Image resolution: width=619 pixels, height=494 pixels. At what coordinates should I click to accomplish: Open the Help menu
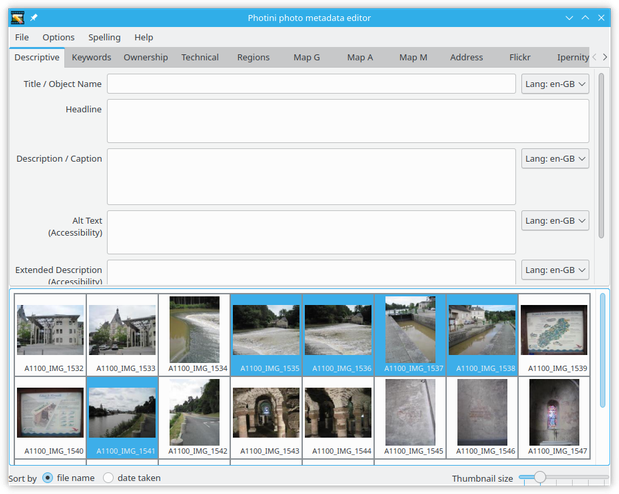coord(144,38)
